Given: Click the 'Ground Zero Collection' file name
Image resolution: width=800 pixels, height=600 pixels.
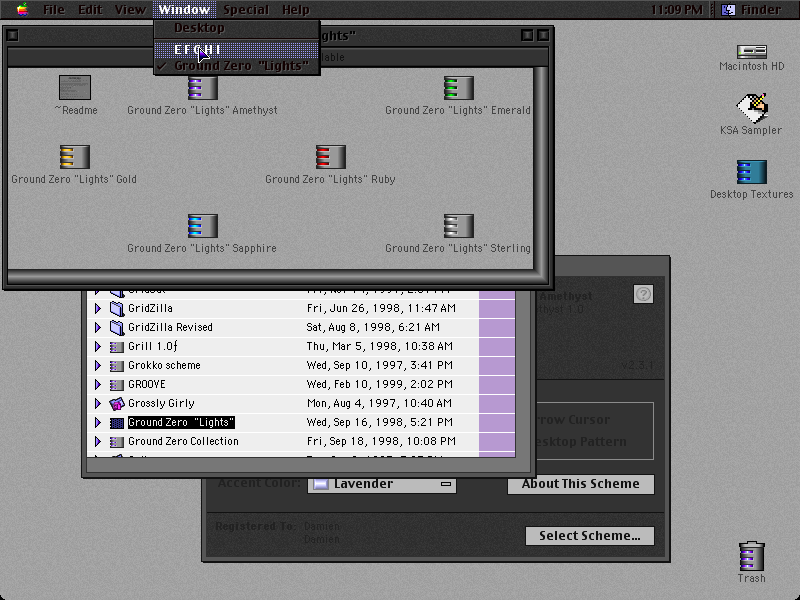Looking at the screenshot, I should click(x=183, y=441).
